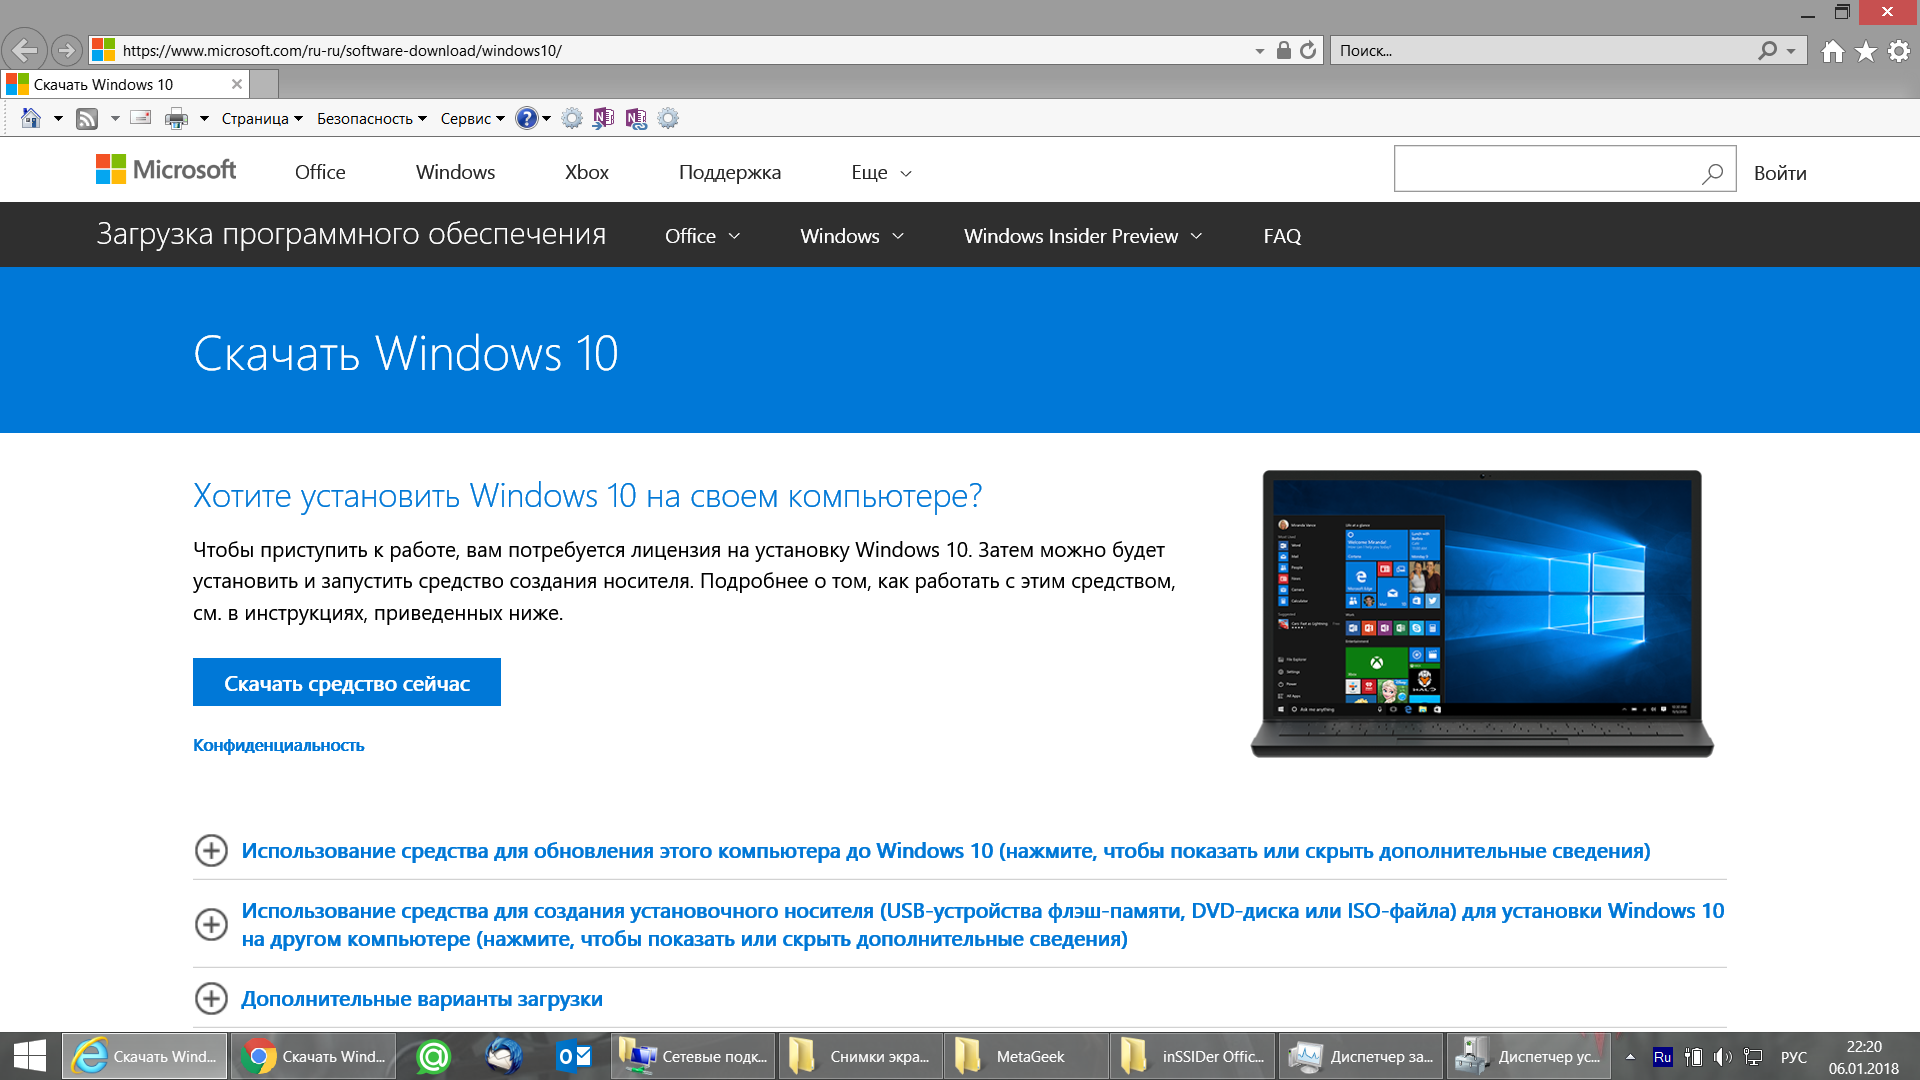Click the RSS feeds icon
The height and width of the screenshot is (1080, 1920).
tap(88, 119)
